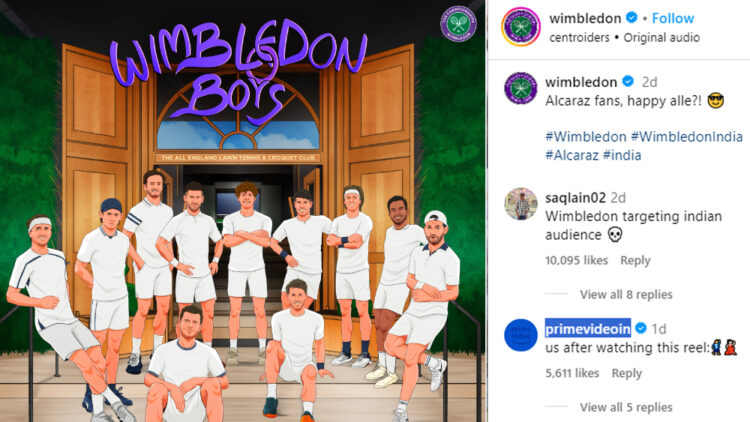This screenshot has width=750, height=422.
Task: Open the saqlain02 username link
Action: [x=575, y=198]
